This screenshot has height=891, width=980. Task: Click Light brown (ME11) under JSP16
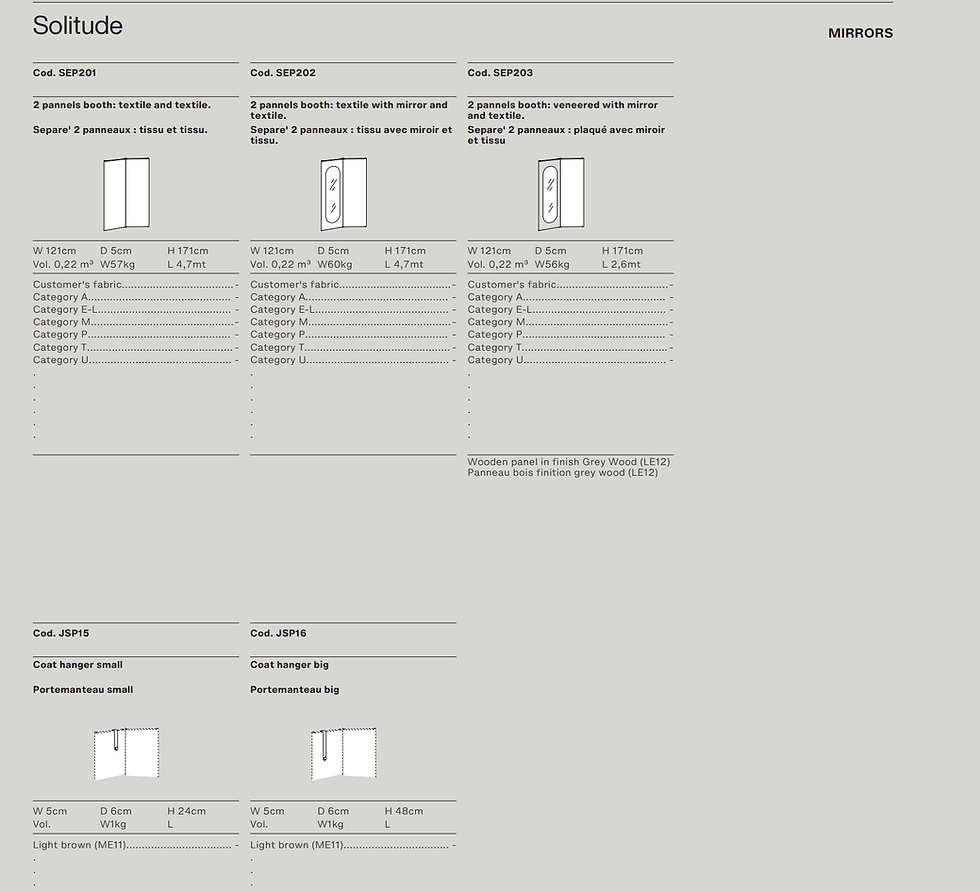coord(353,845)
